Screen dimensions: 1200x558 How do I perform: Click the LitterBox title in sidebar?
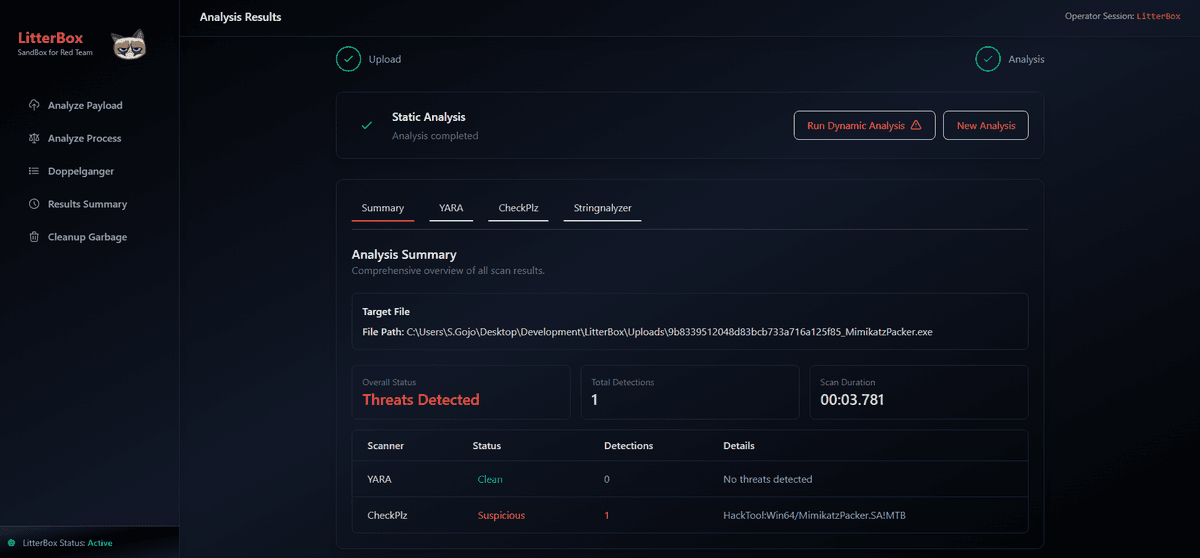(50, 38)
